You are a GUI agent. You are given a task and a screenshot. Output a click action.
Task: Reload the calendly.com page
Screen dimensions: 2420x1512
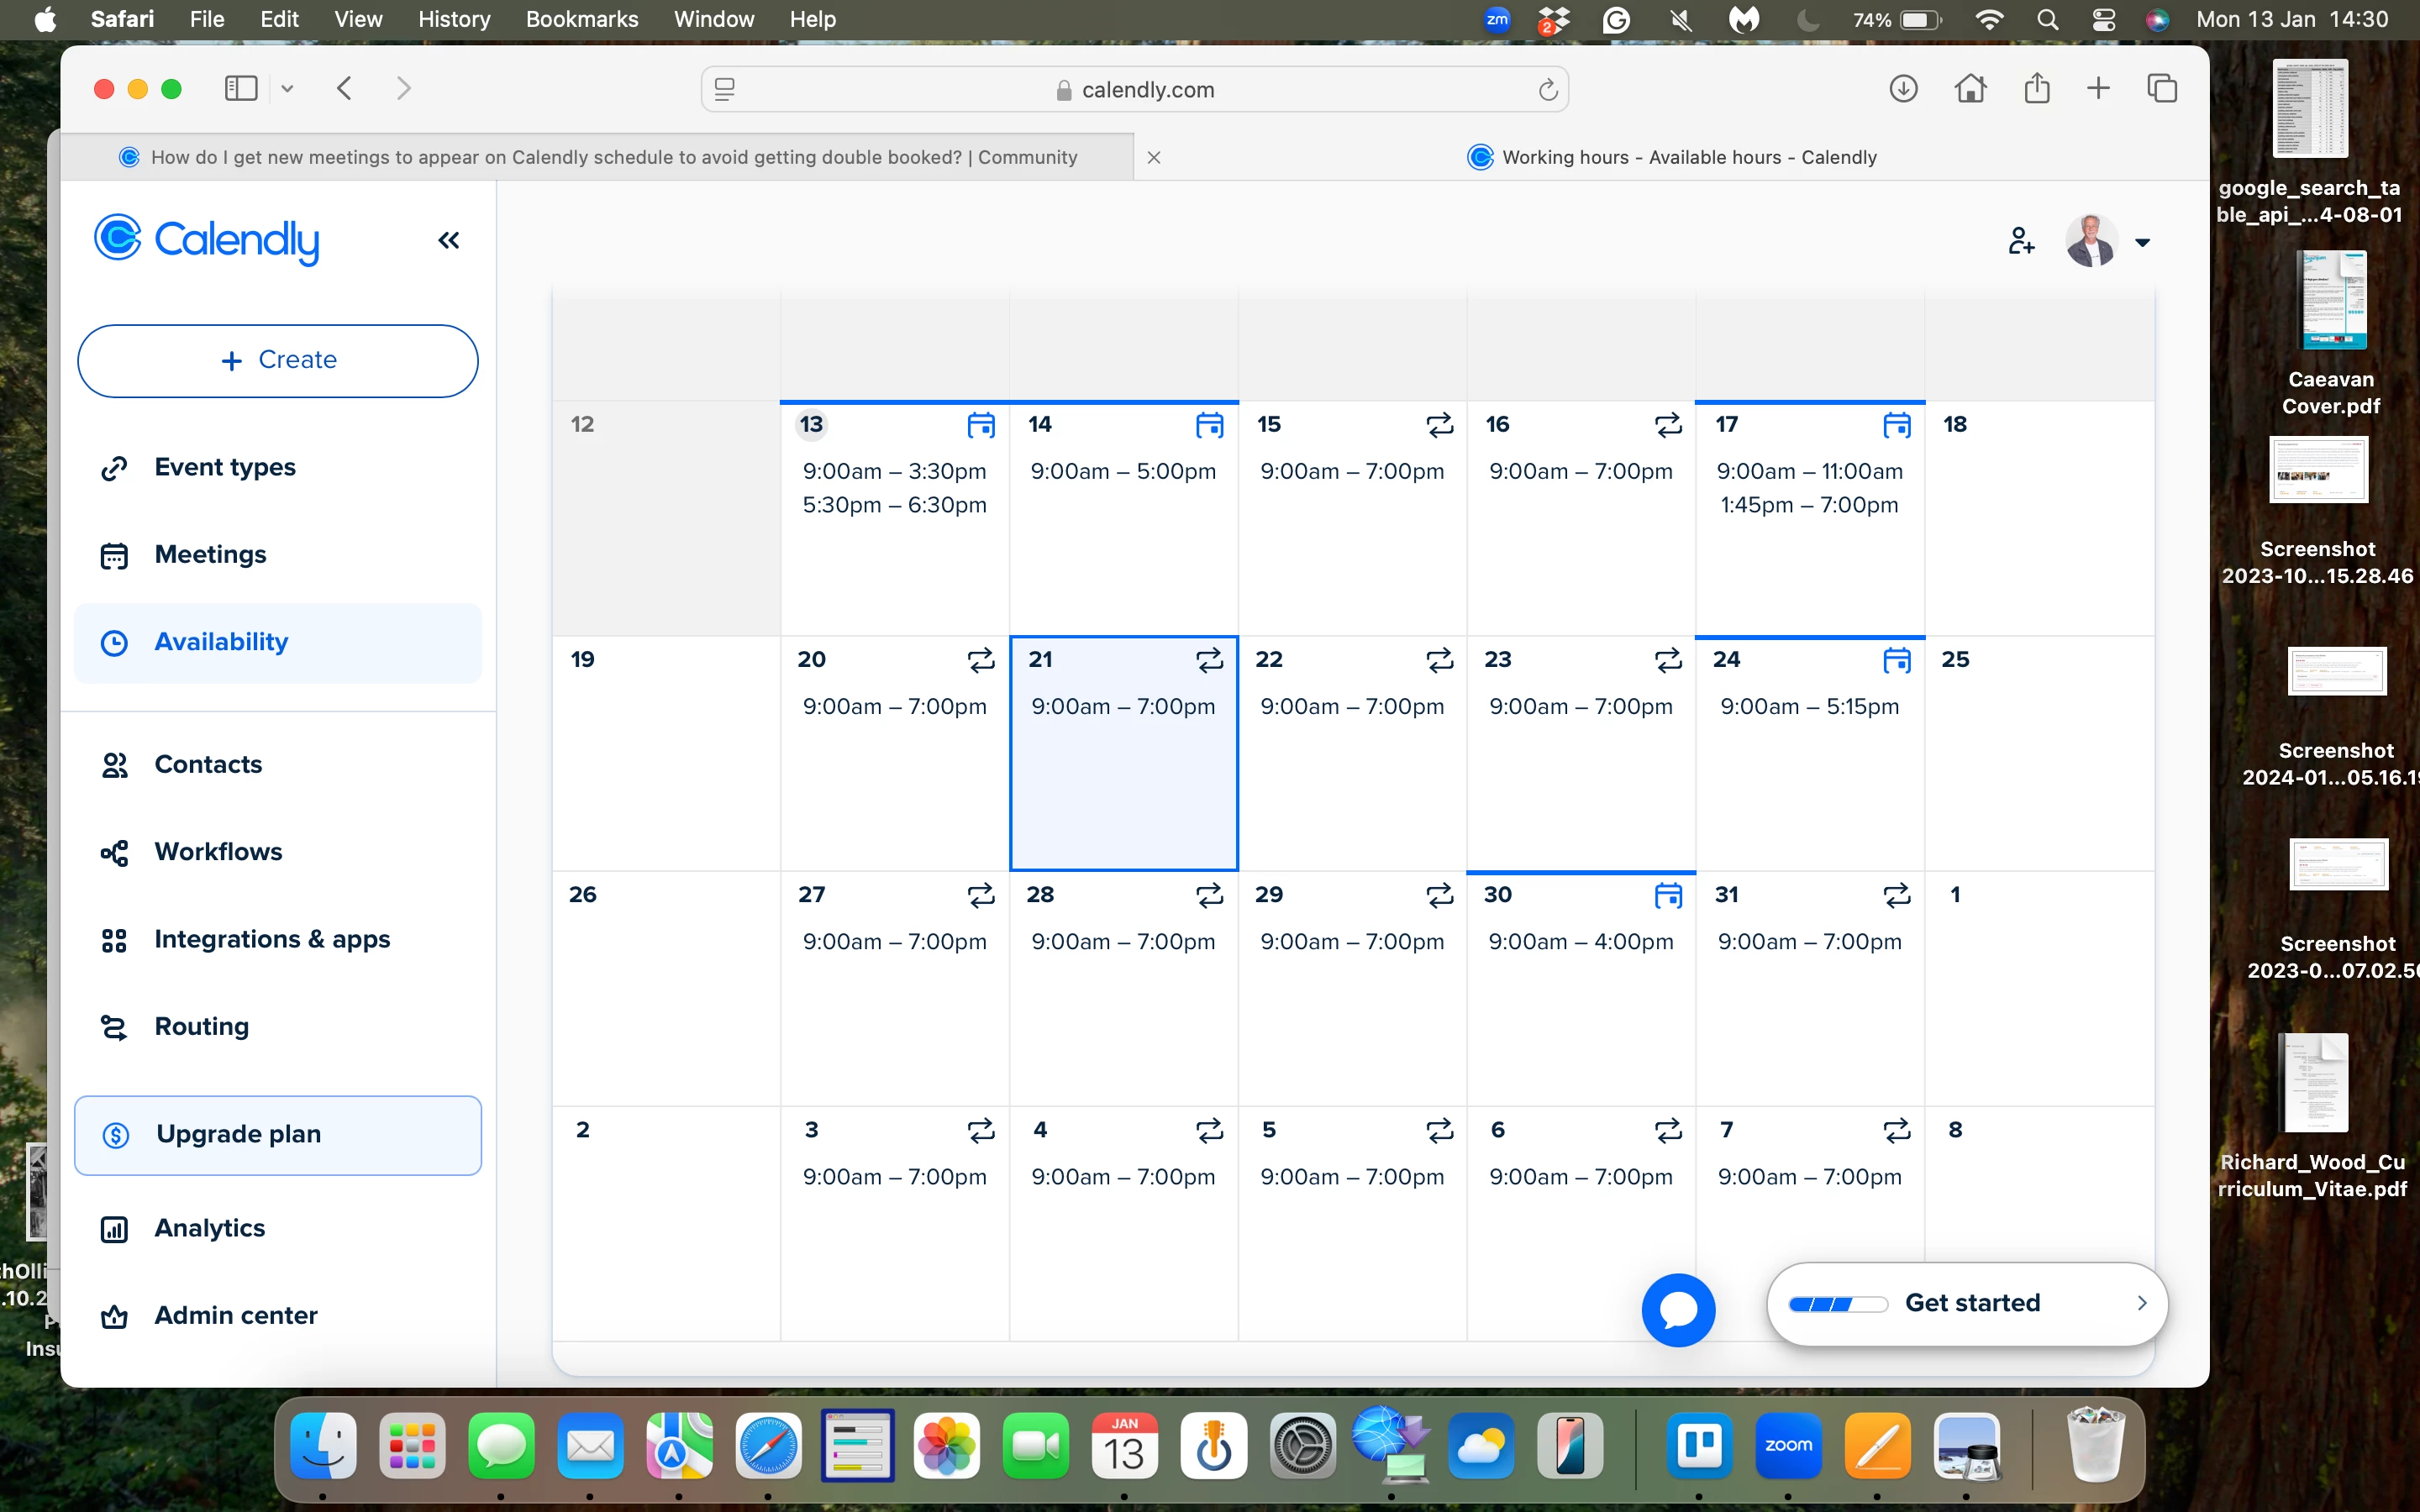(1547, 90)
